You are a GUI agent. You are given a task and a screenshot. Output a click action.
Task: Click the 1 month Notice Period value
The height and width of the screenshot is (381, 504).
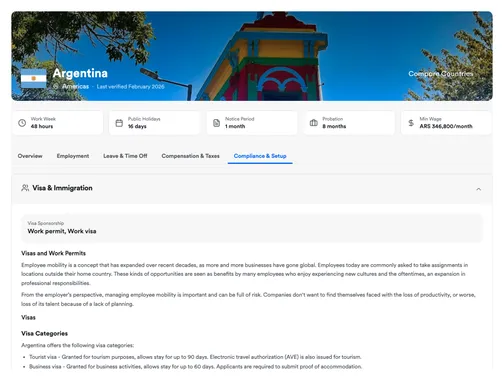[235, 126]
